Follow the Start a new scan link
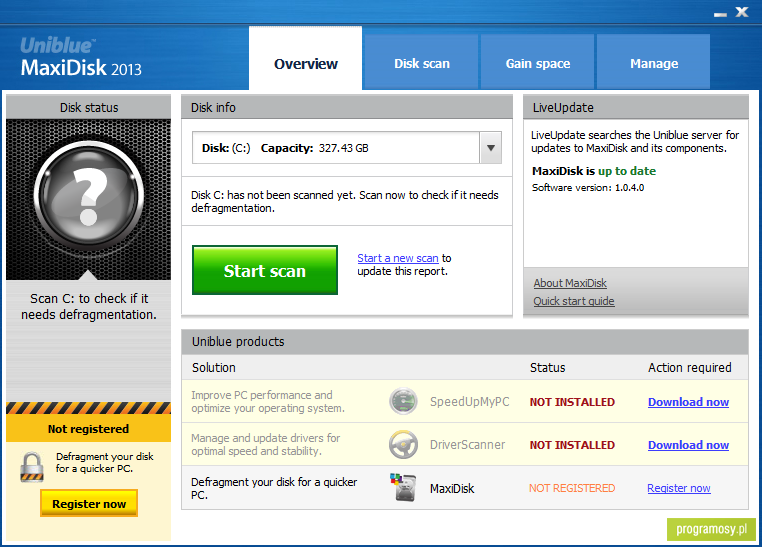Screen dimensions: 762x547 tap(398, 258)
